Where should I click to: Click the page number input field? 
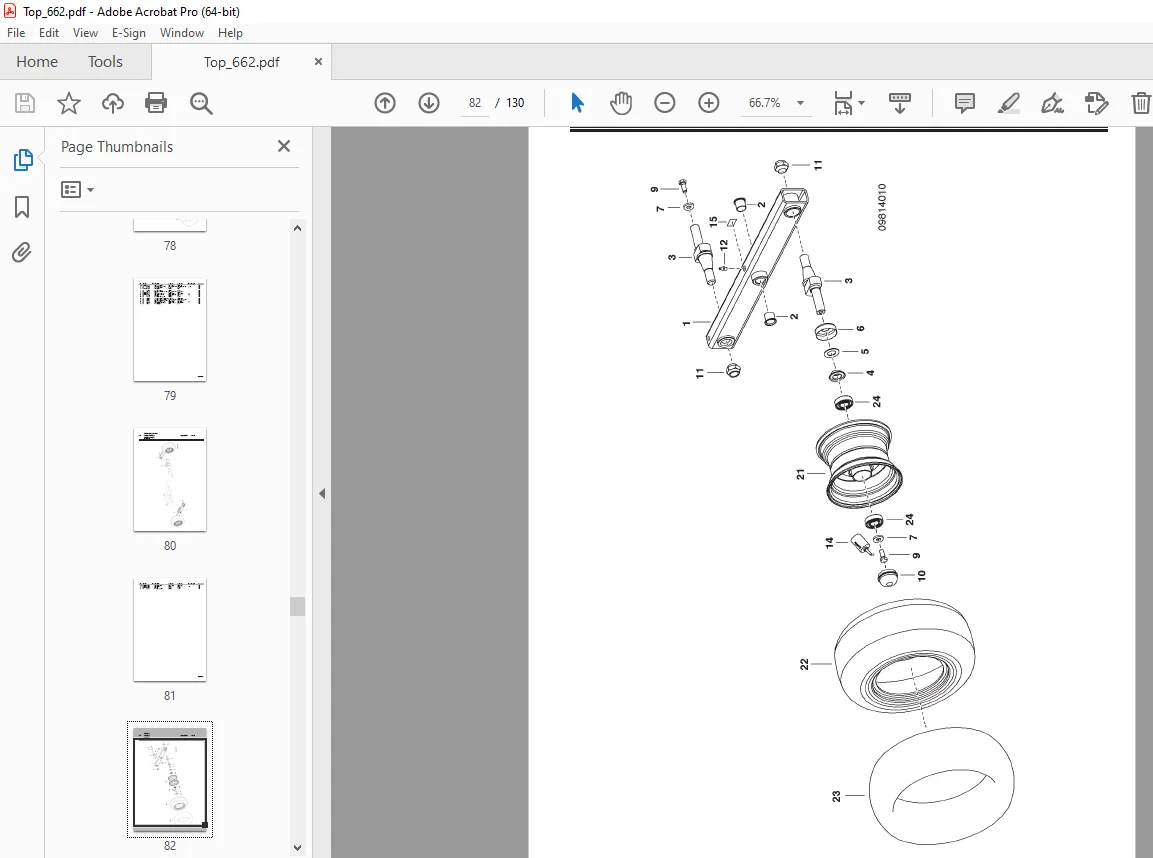click(475, 103)
